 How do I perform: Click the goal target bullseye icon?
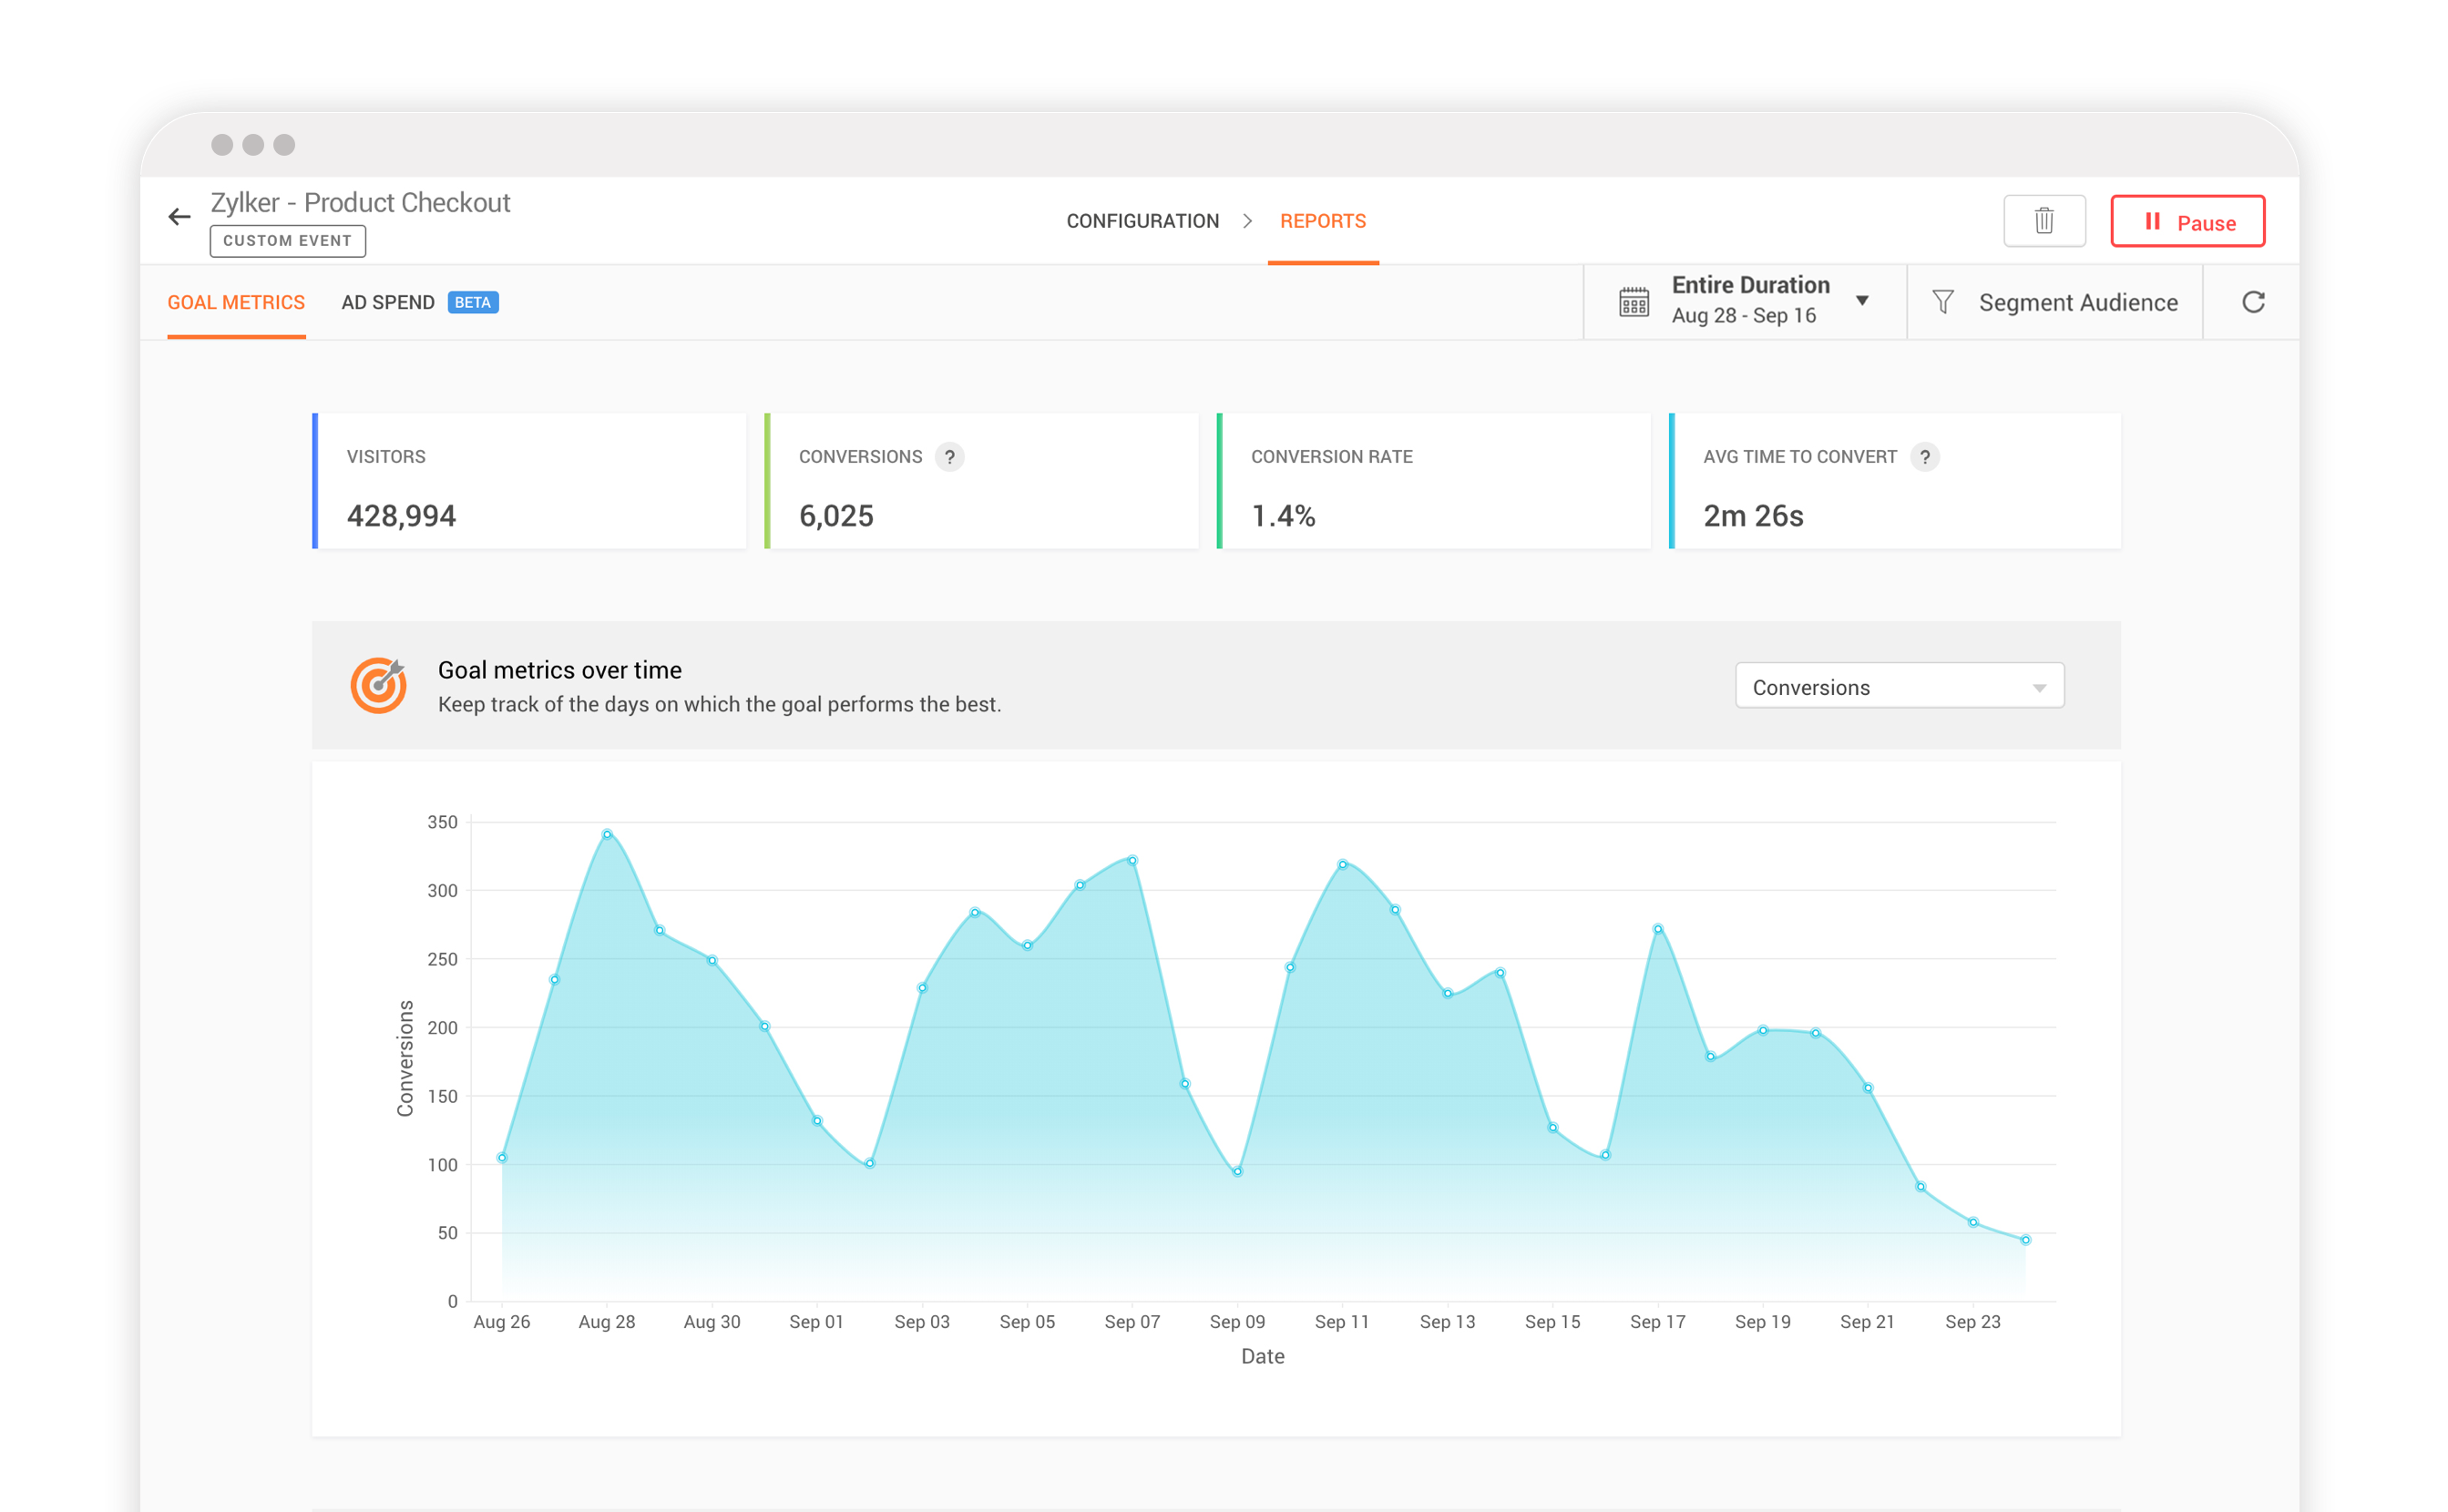pos(378,685)
